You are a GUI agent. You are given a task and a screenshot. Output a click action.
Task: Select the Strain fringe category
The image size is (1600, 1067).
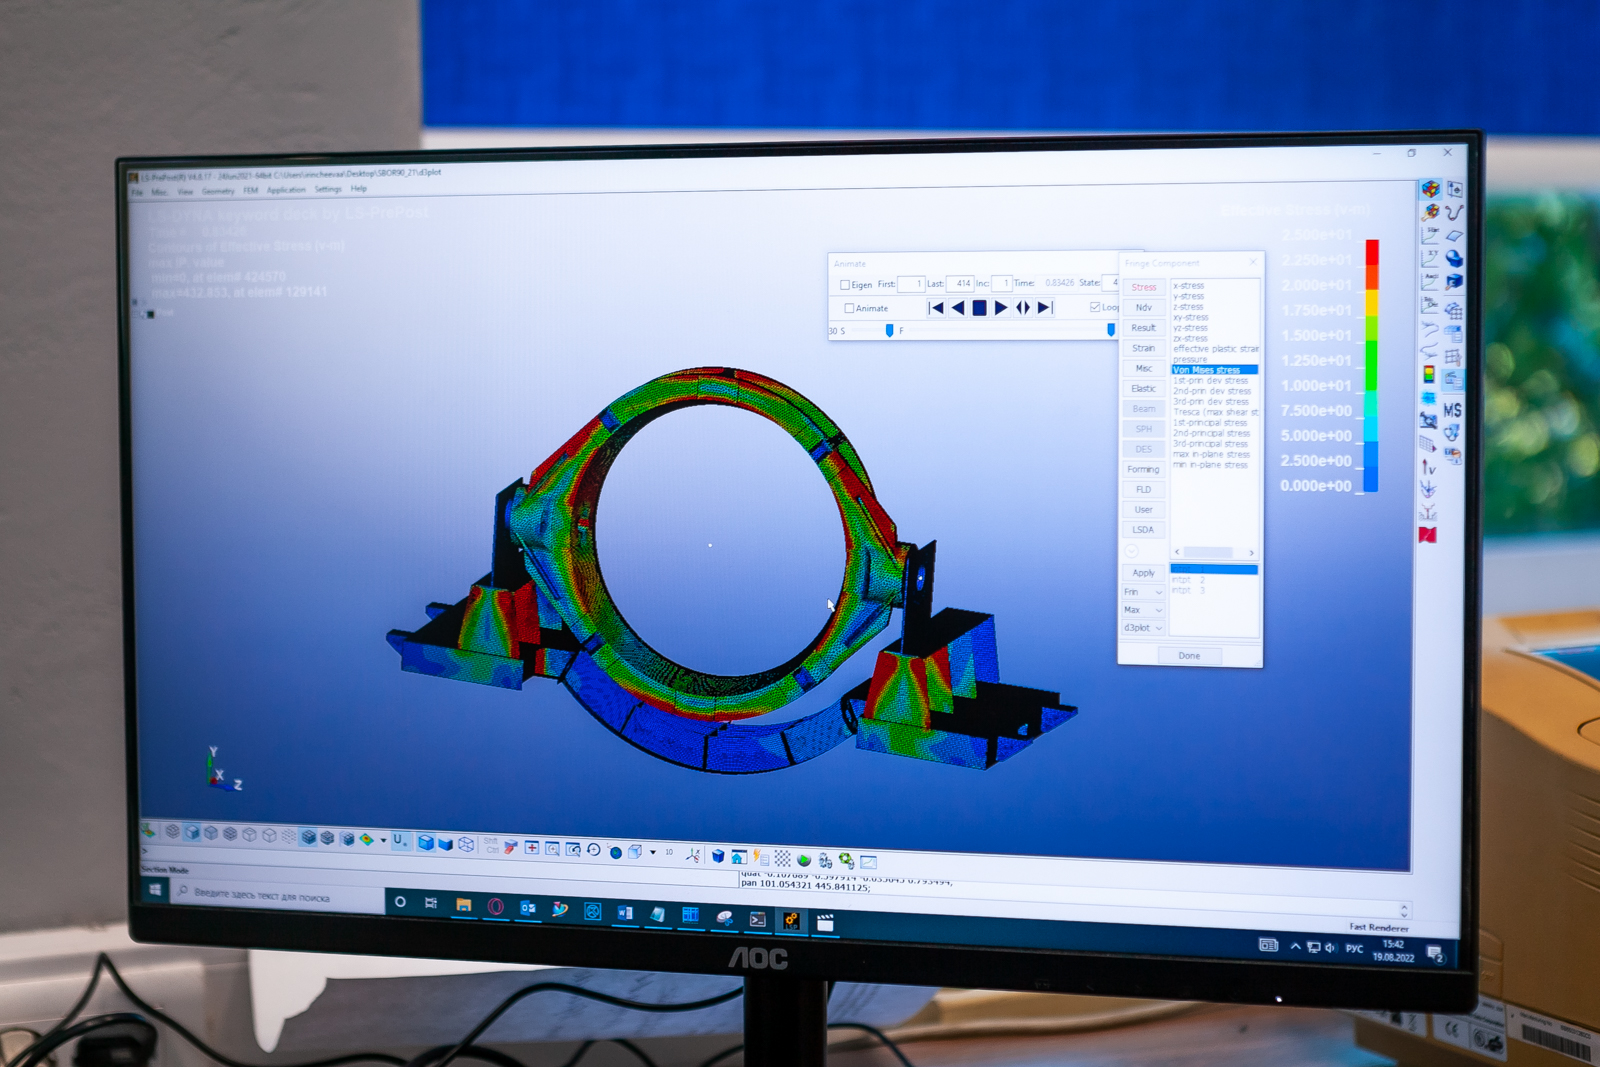point(1144,348)
